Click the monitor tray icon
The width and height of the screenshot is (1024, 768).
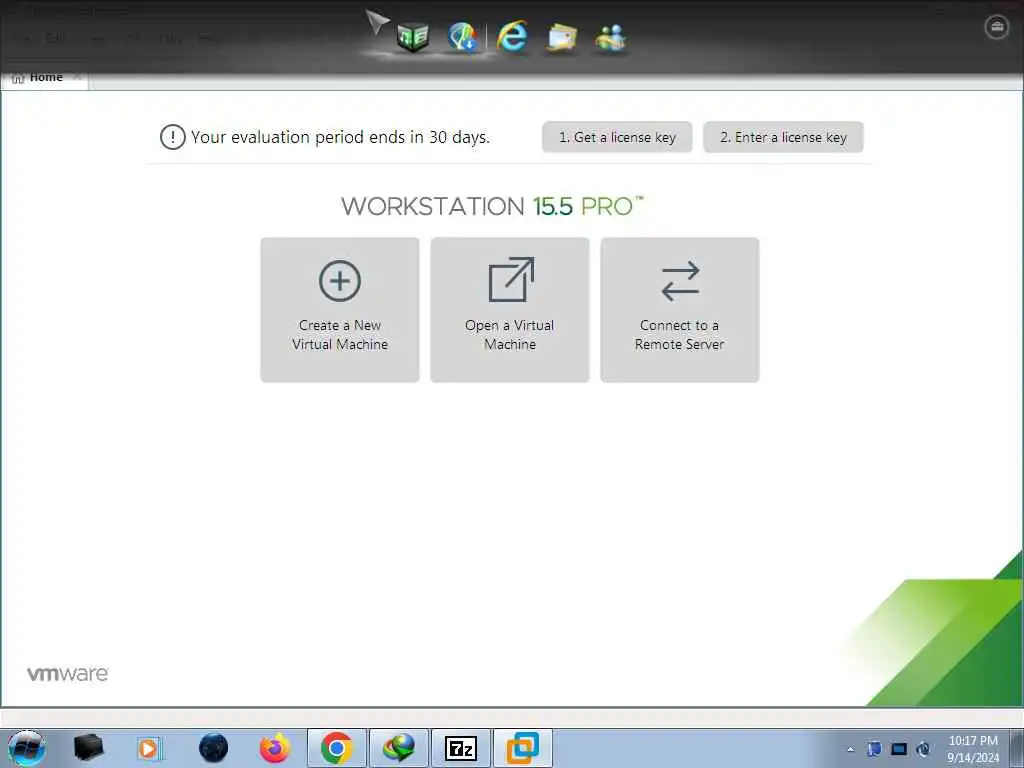tap(899, 749)
